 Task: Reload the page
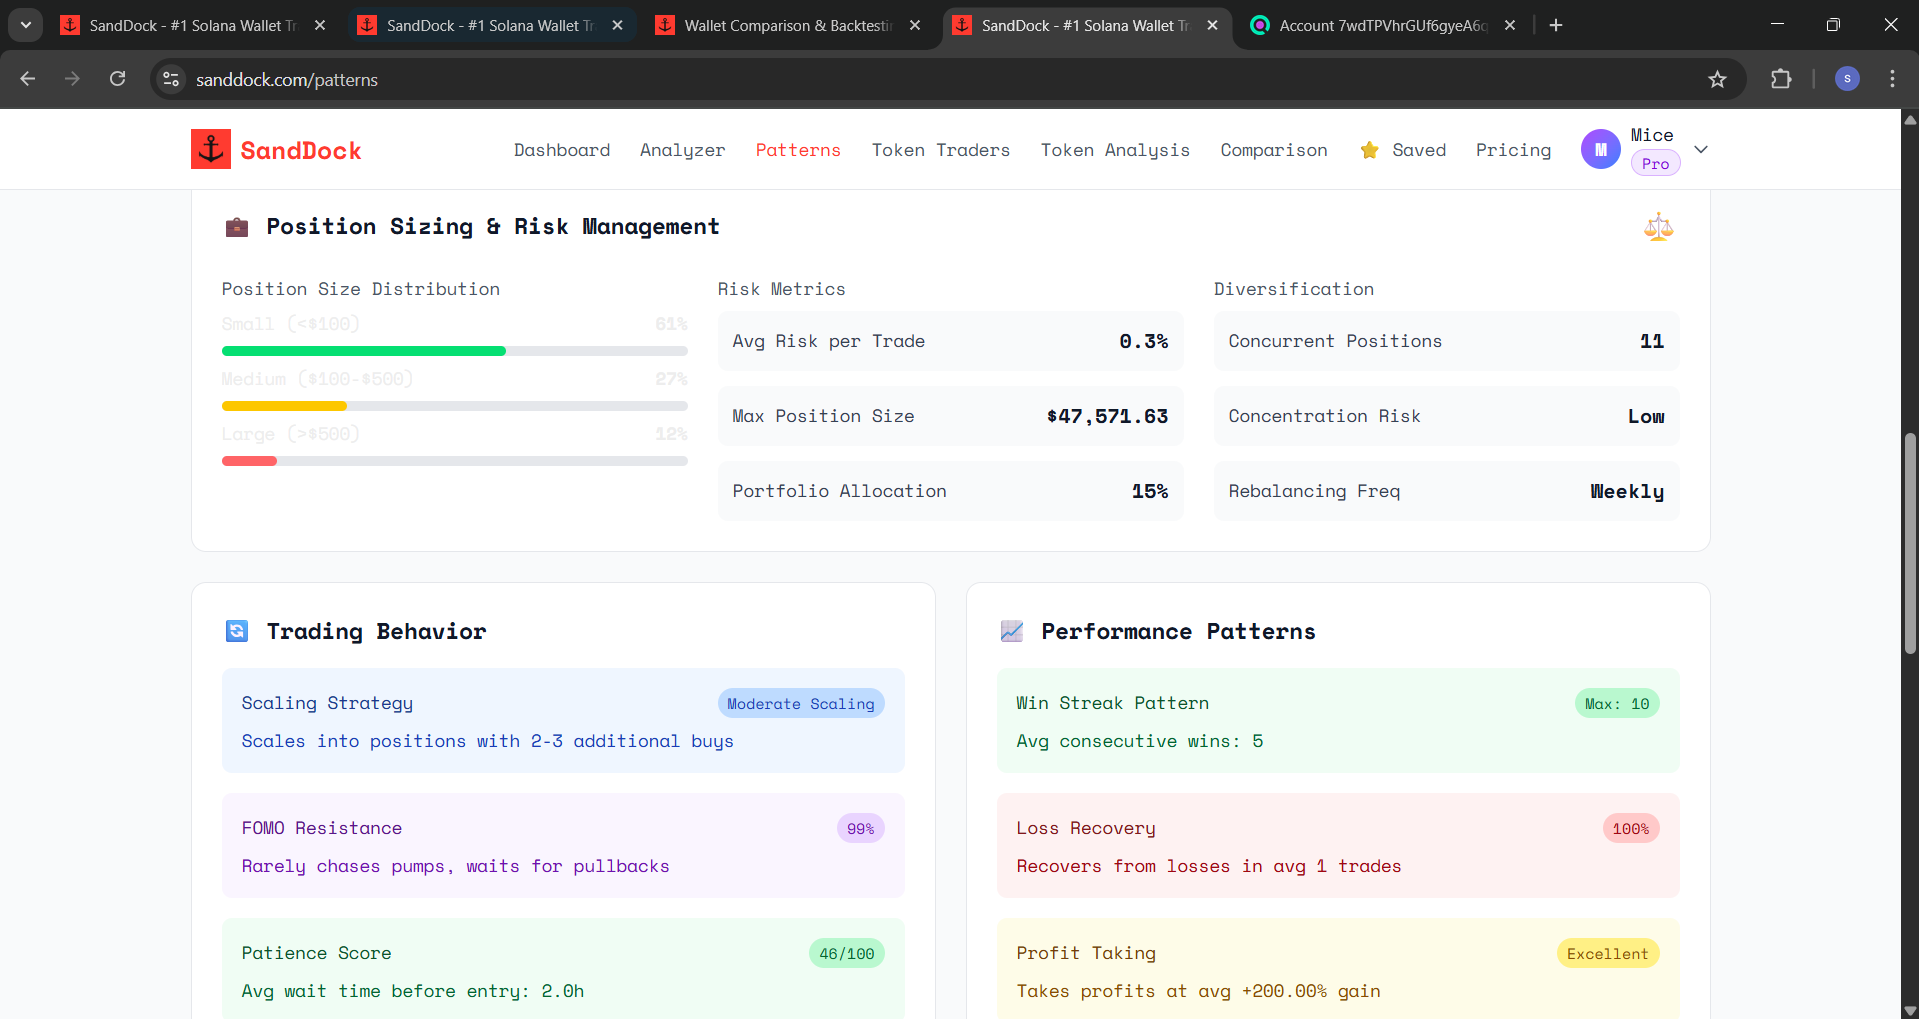[118, 79]
